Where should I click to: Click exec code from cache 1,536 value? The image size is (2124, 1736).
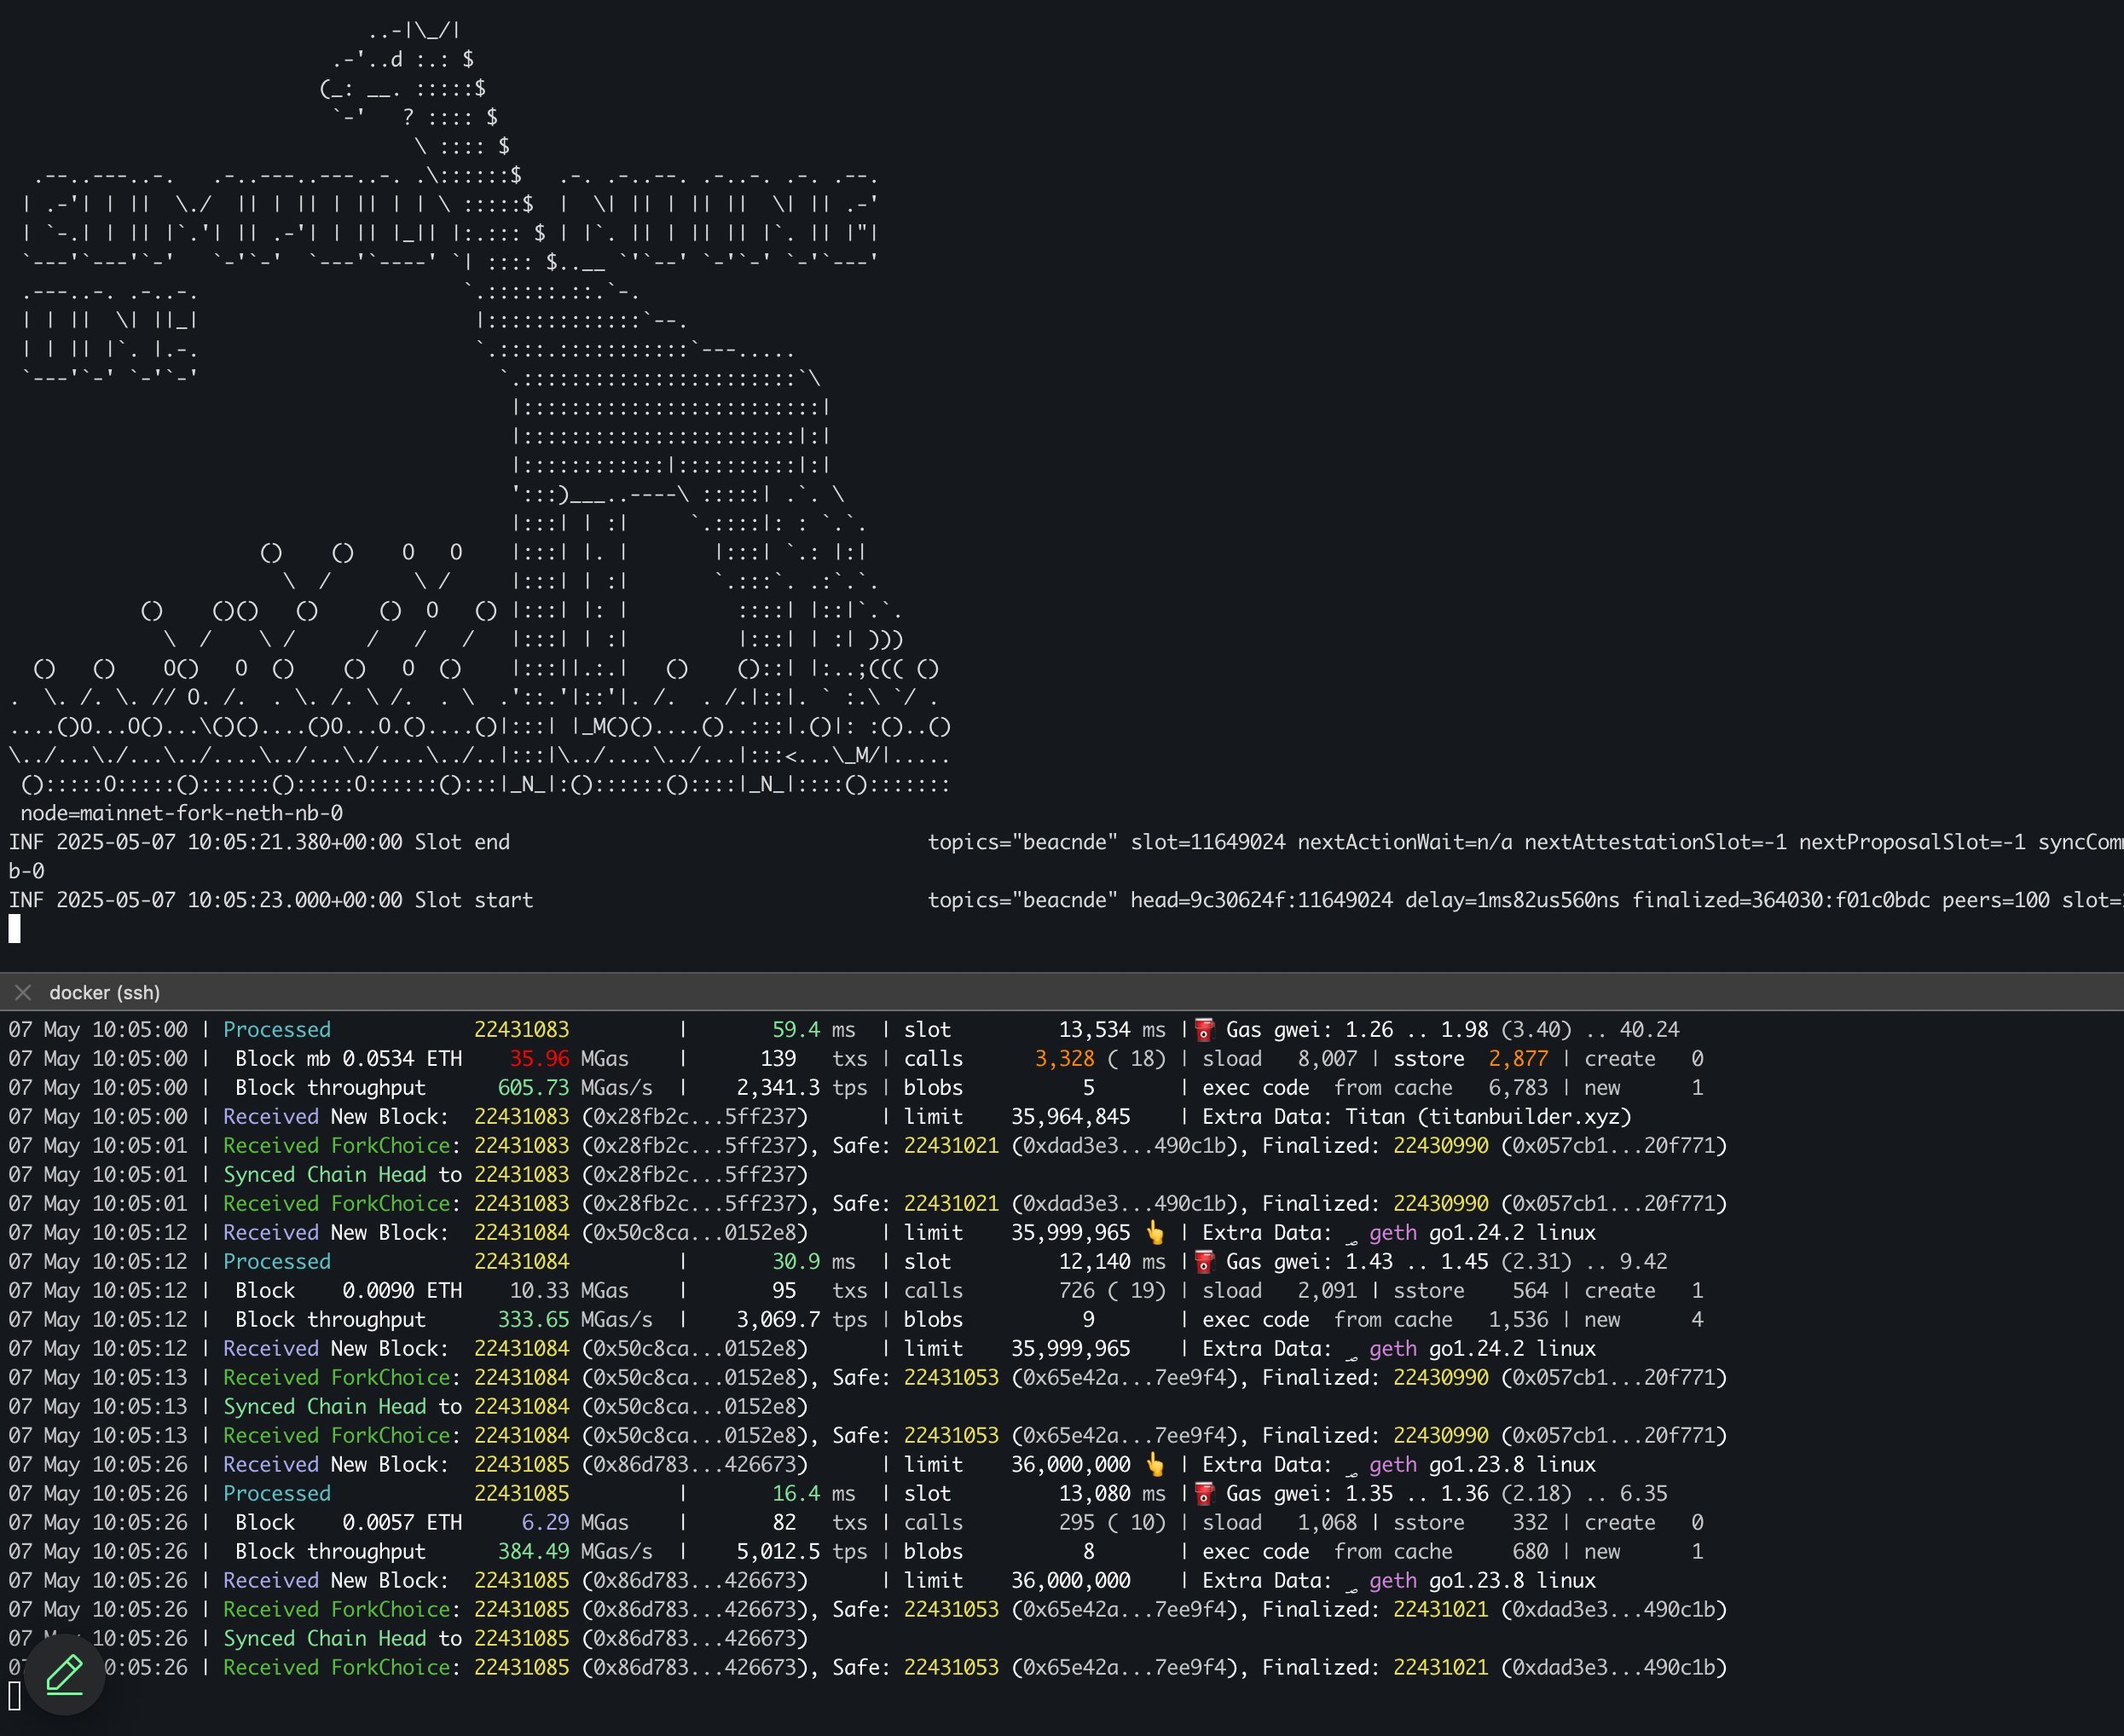click(1518, 1320)
